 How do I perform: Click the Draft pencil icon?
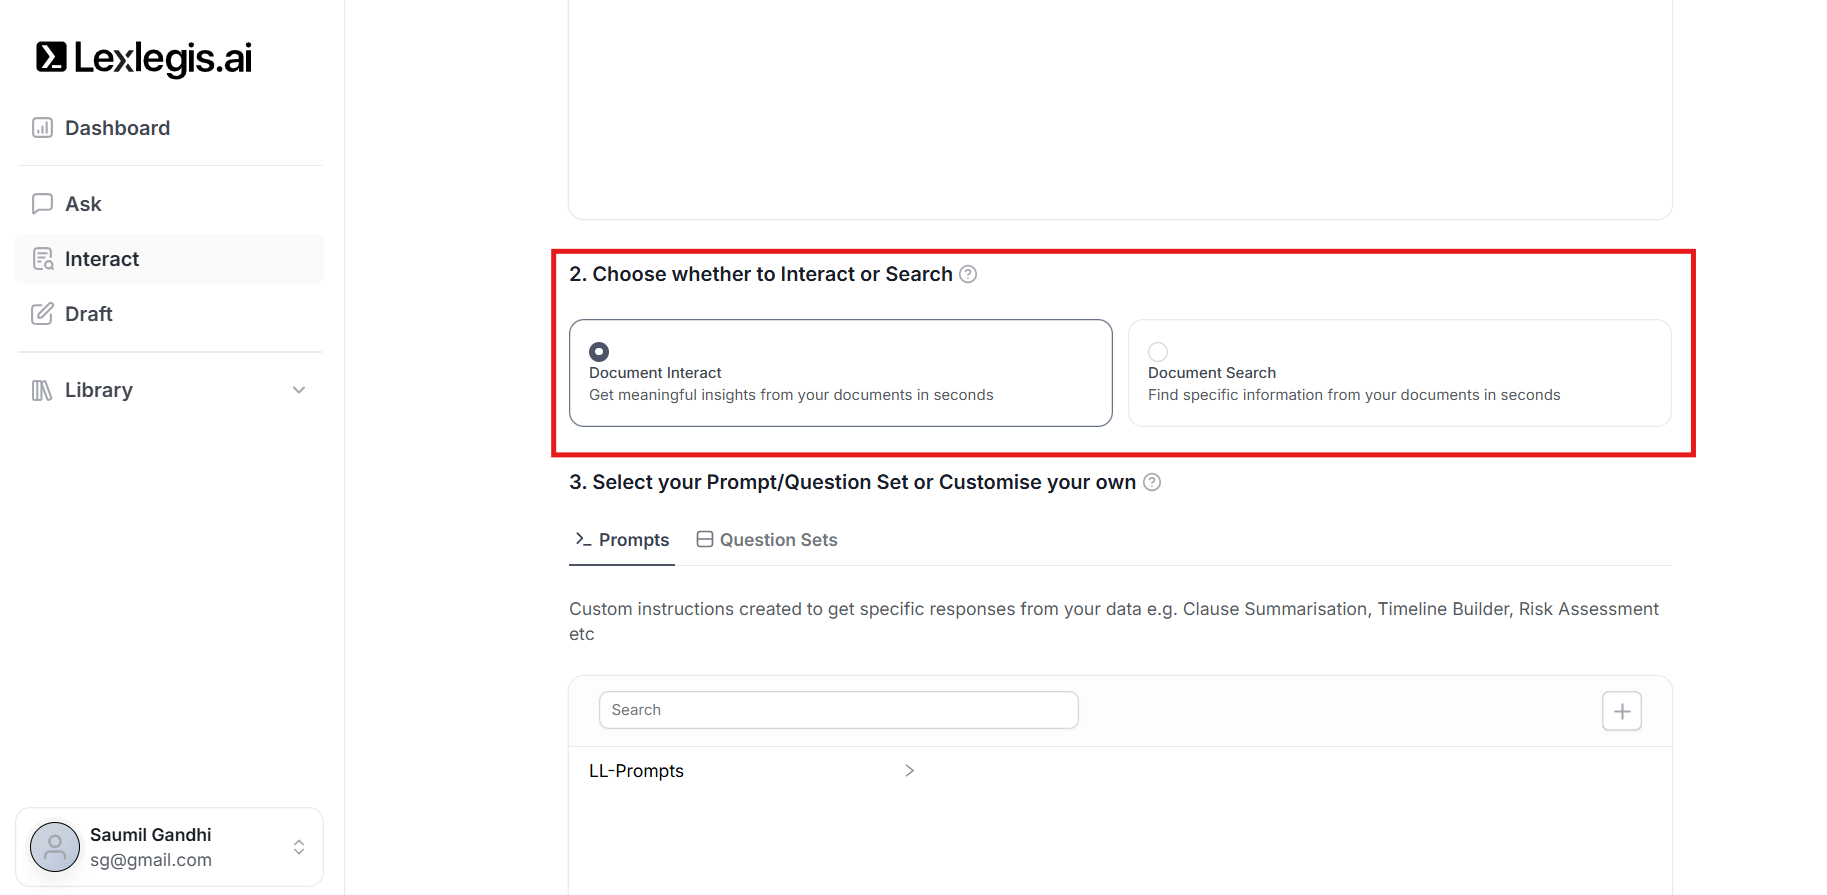(x=42, y=314)
